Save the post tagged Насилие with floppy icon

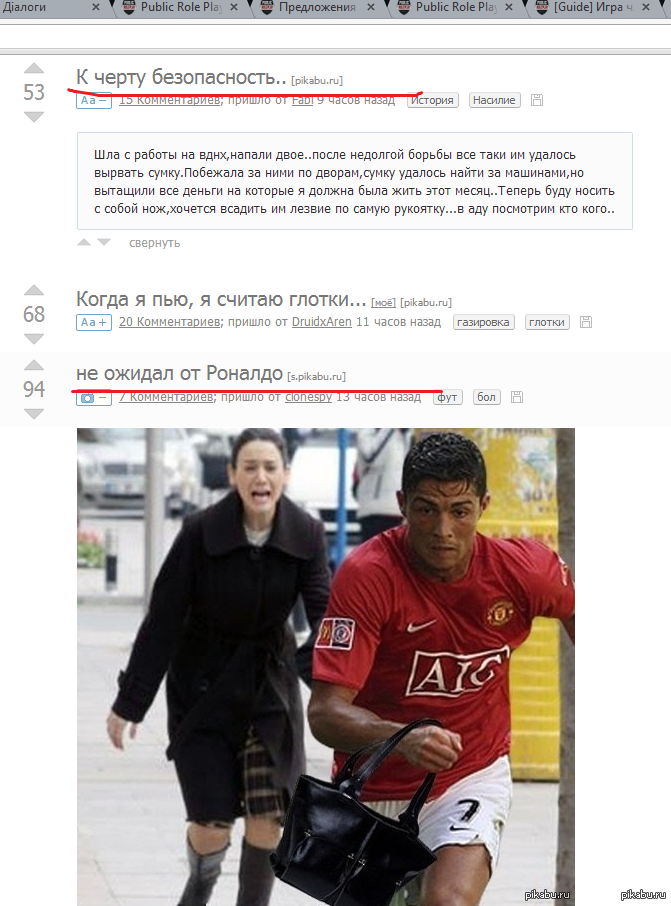tap(537, 100)
